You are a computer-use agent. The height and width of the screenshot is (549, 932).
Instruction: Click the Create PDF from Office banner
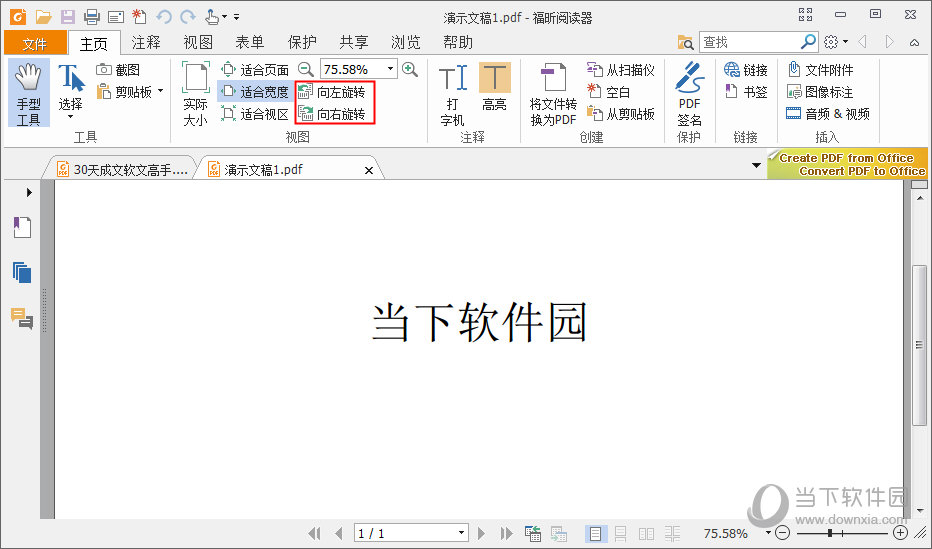[x=847, y=164]
